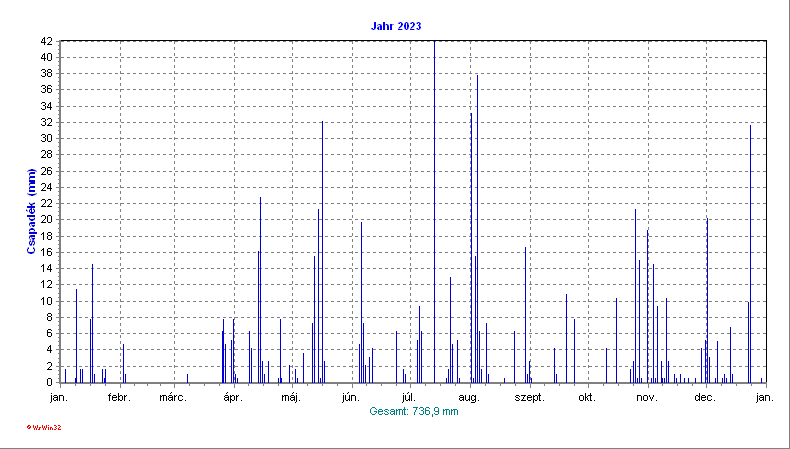Click the "dec." month label
790x449 pixels.
(705, 398)
